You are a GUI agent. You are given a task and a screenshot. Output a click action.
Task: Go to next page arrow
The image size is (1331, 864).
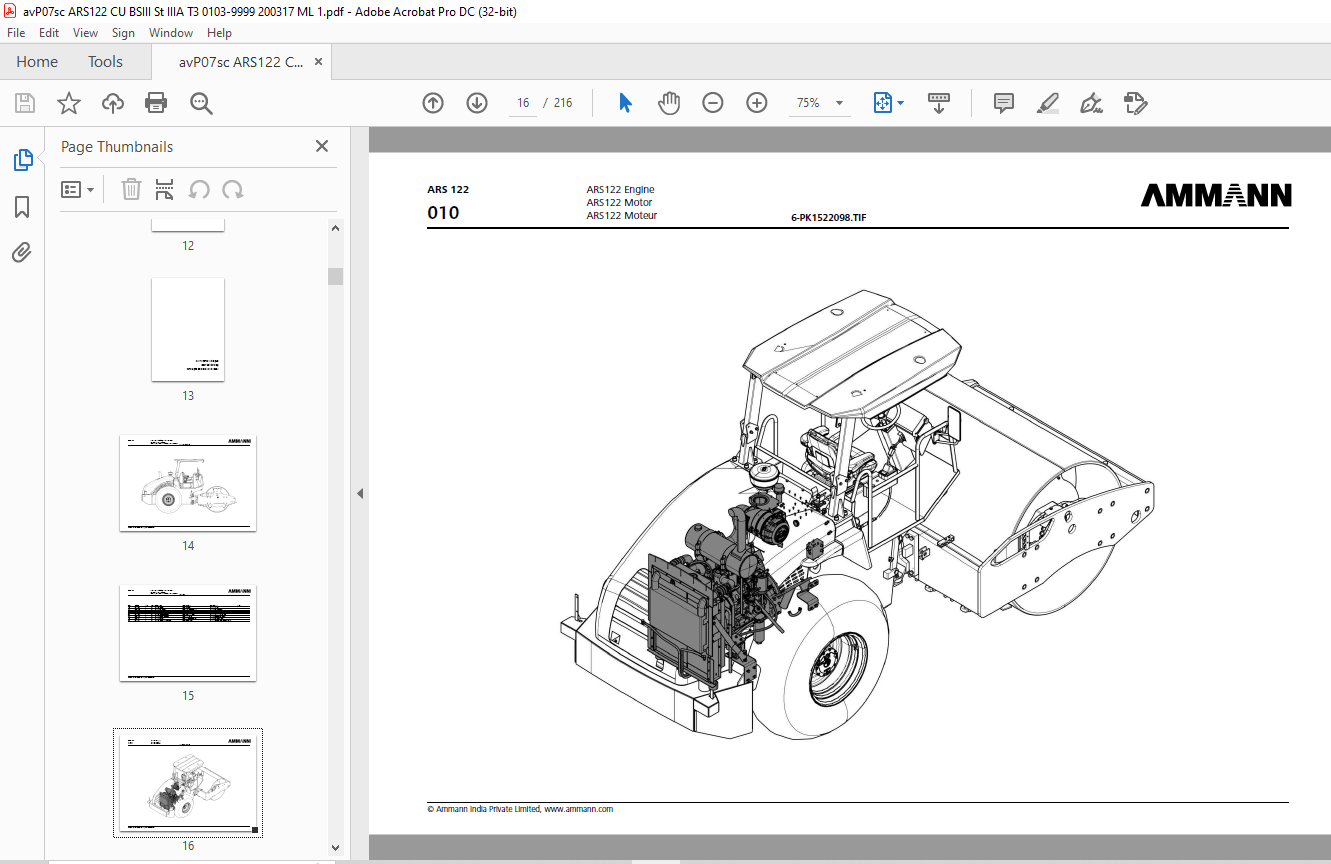pyautogui.click(x=477, y=103)
